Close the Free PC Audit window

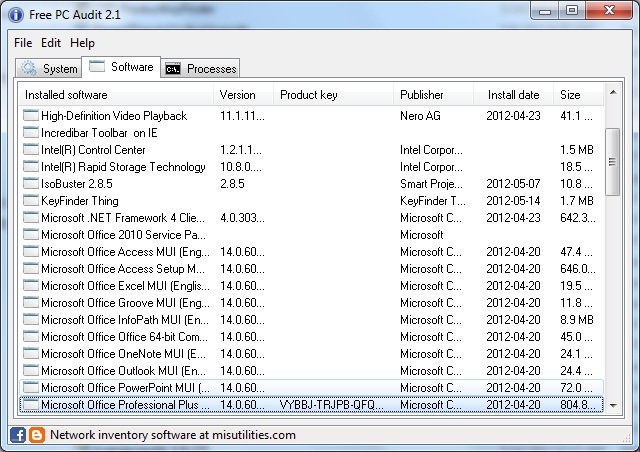coord(609,11)
